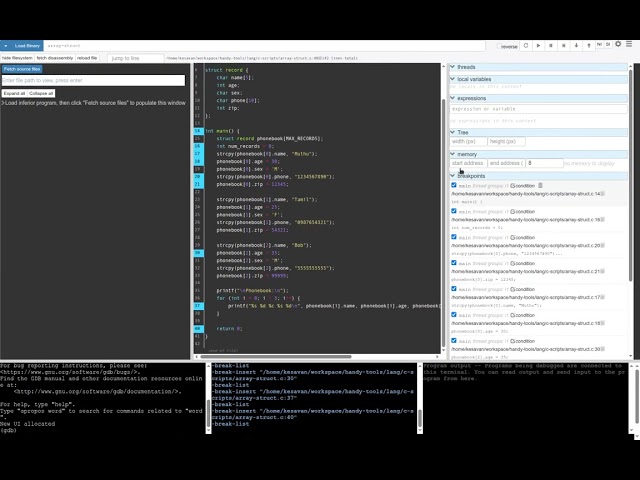Focus the jump to line field
This screenshot has height=480, width=640.
coord(136,58)
